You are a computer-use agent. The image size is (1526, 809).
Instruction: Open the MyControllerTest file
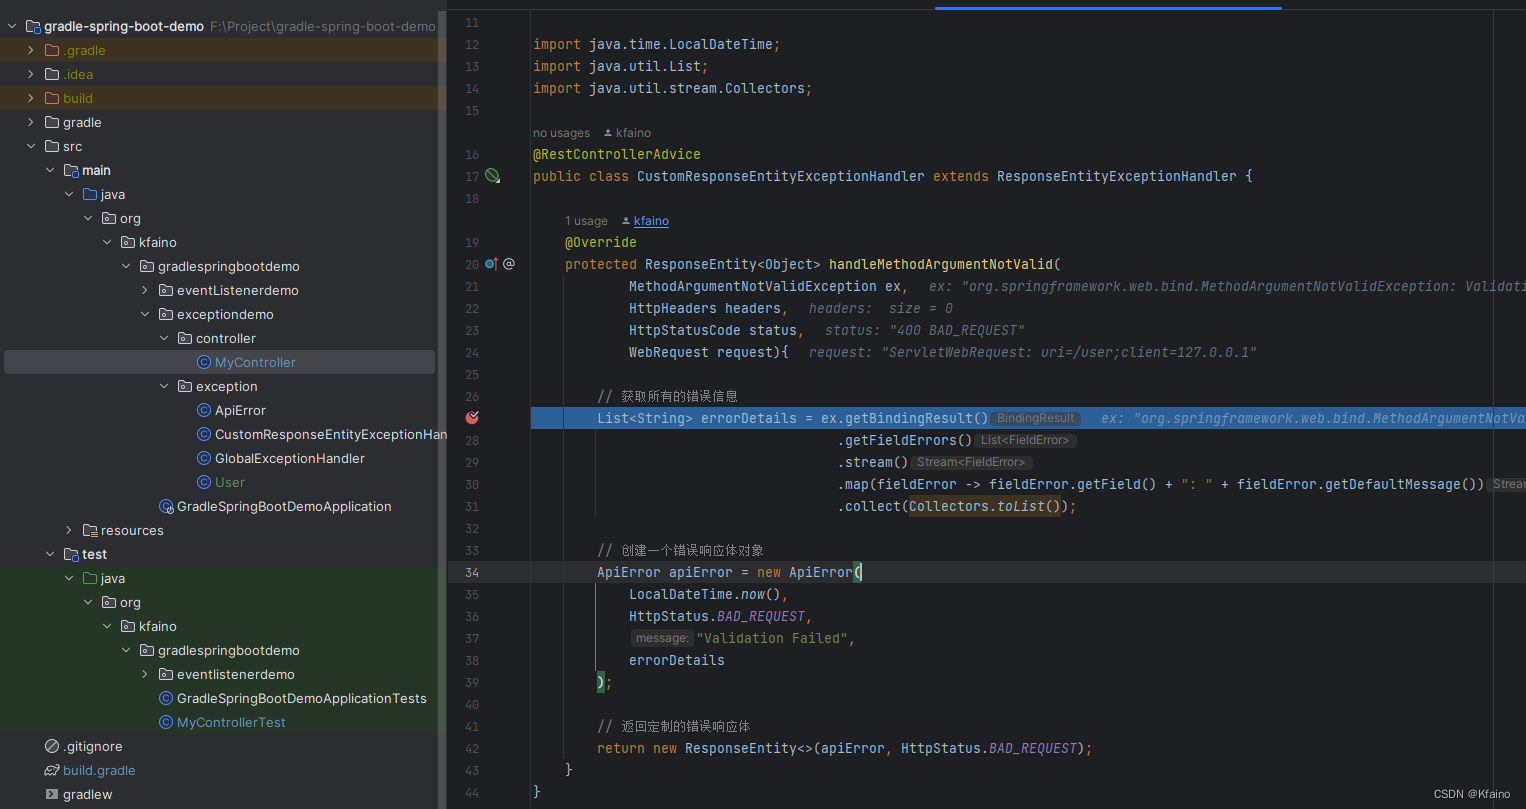231,722
